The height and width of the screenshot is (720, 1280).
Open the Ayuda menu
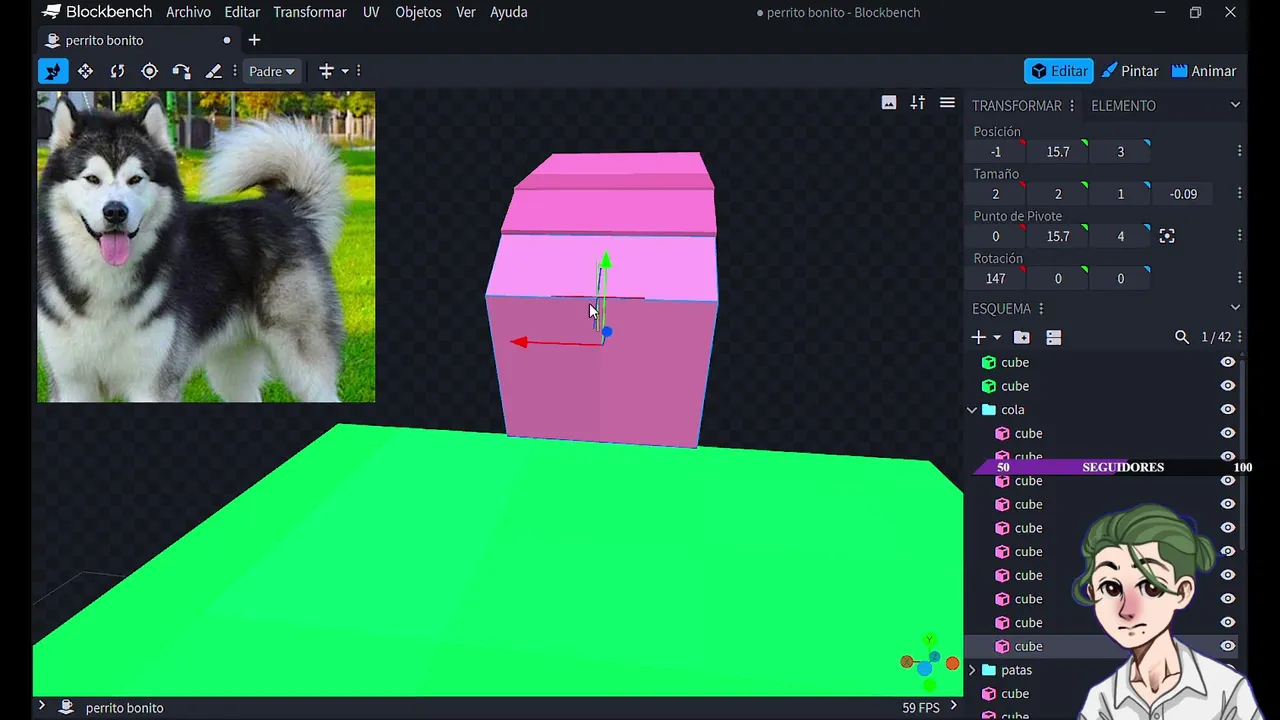509,12
